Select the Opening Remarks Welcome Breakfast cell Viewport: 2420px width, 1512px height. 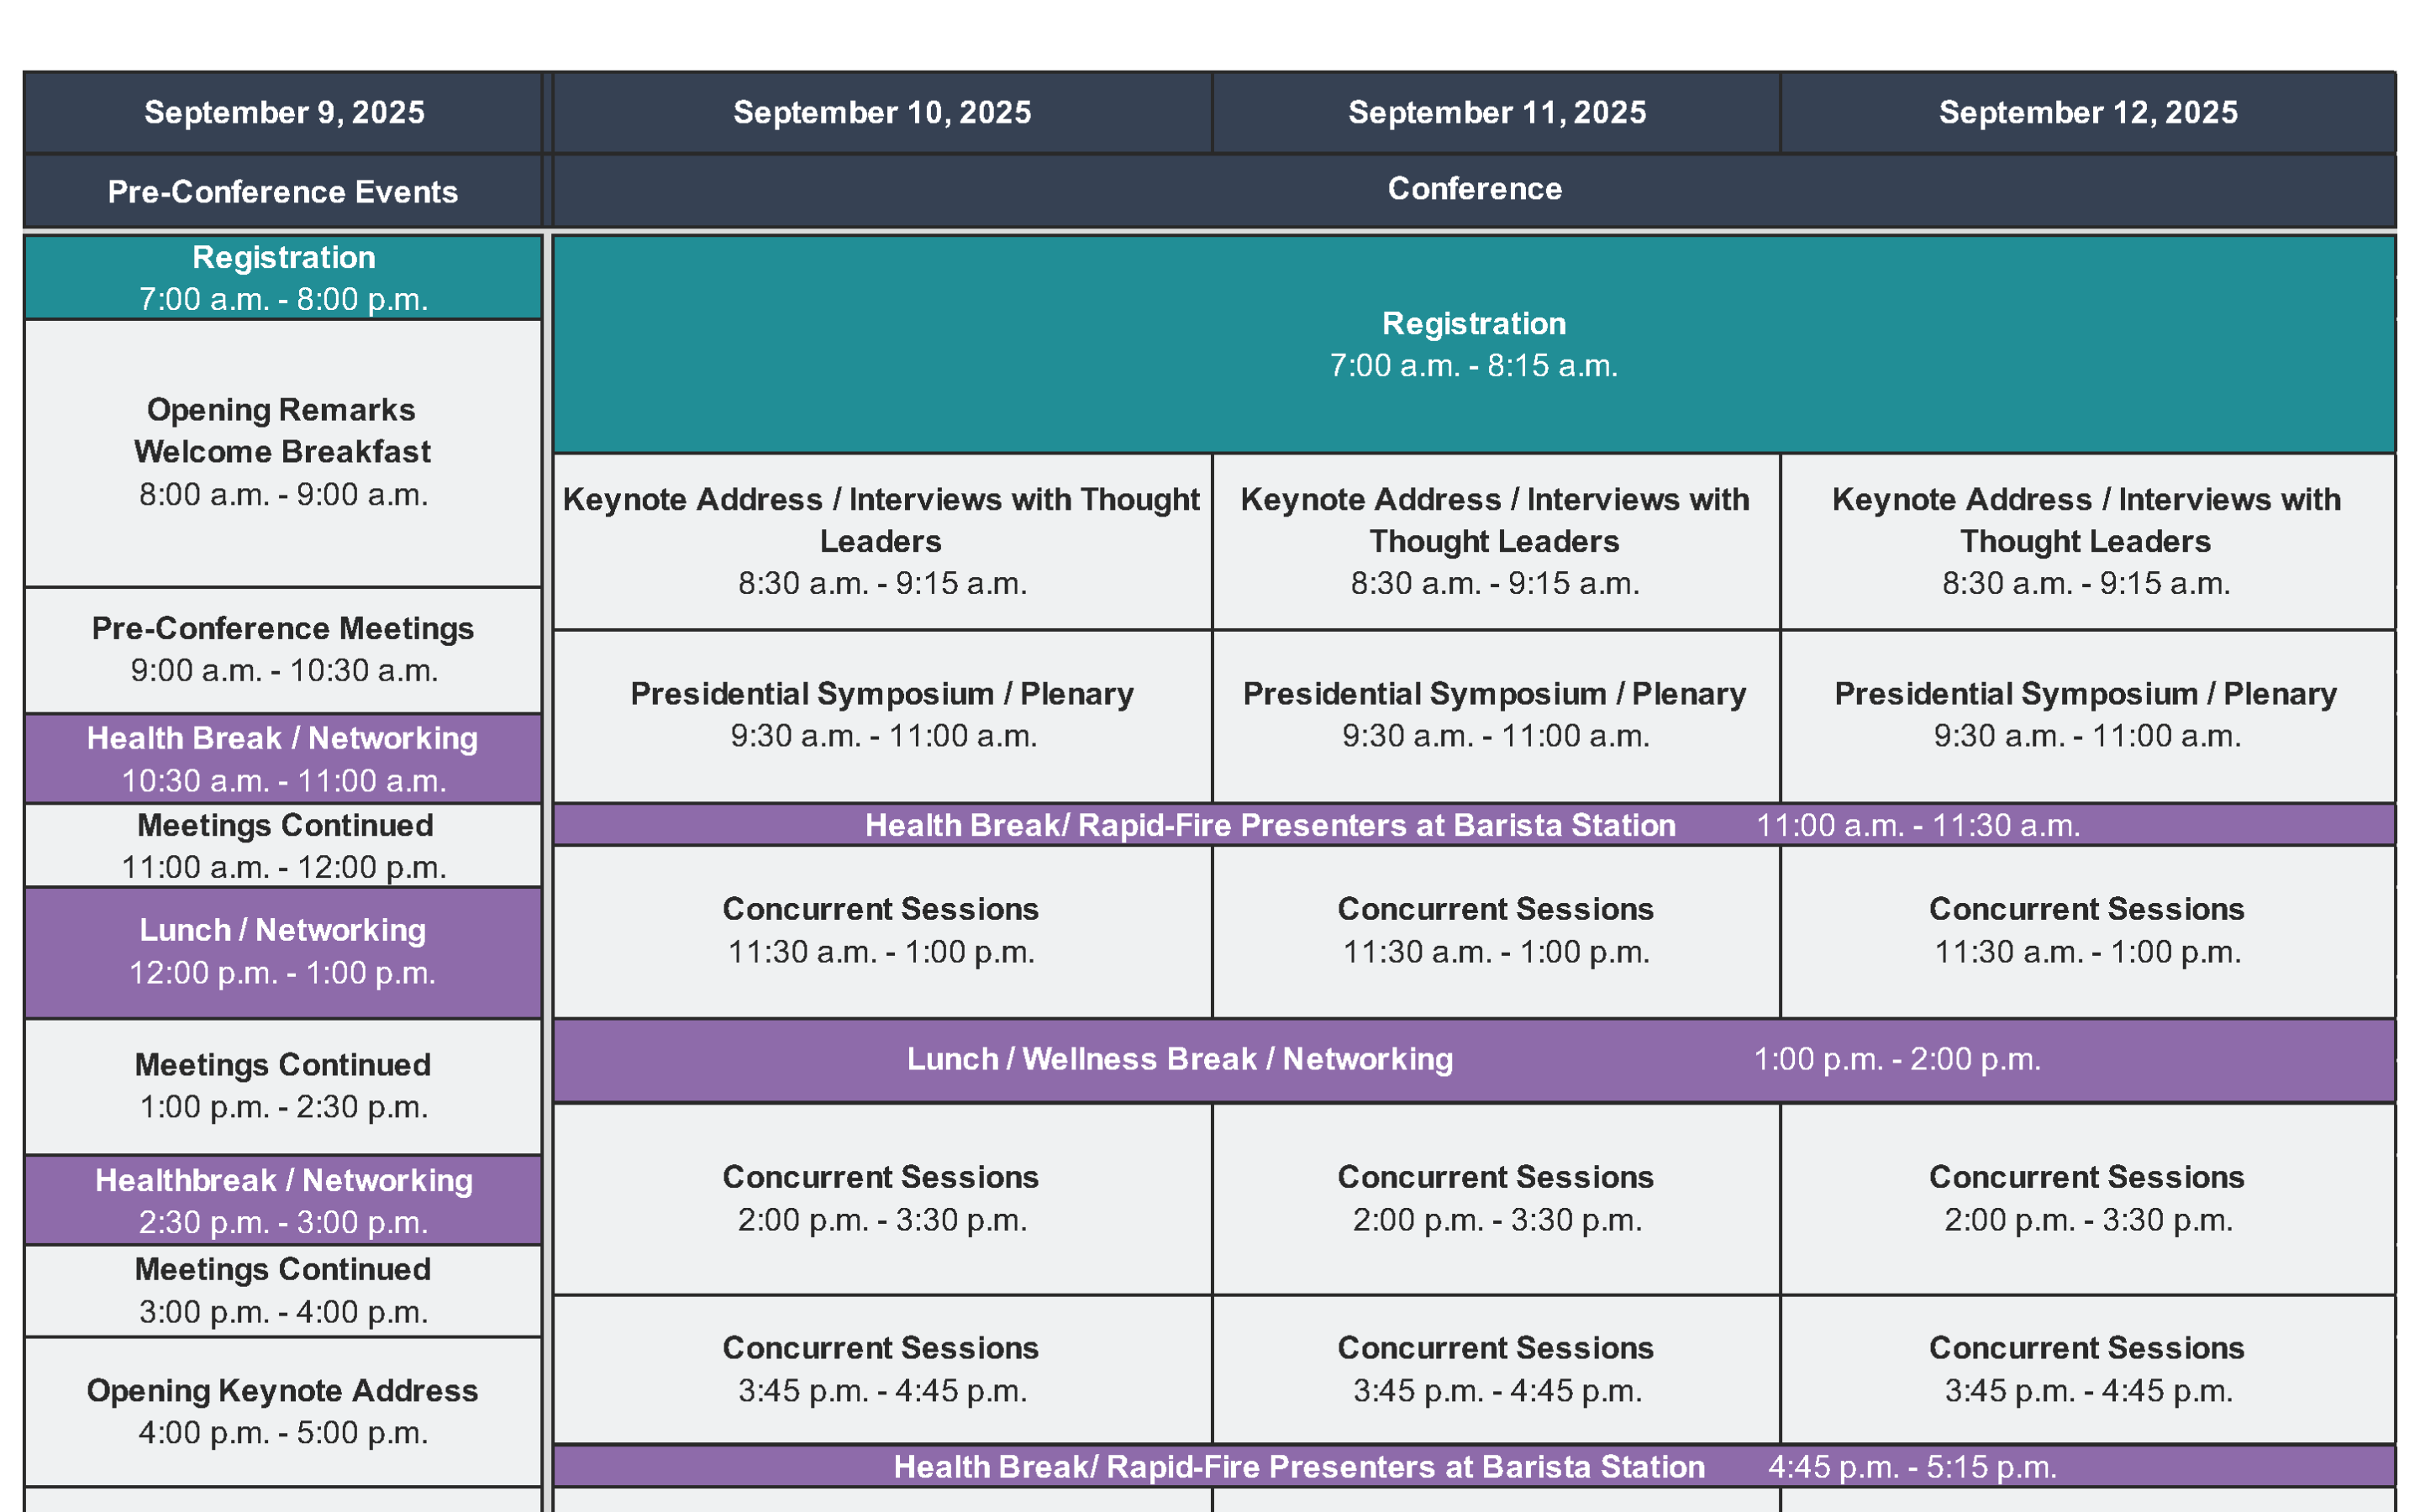283,452
